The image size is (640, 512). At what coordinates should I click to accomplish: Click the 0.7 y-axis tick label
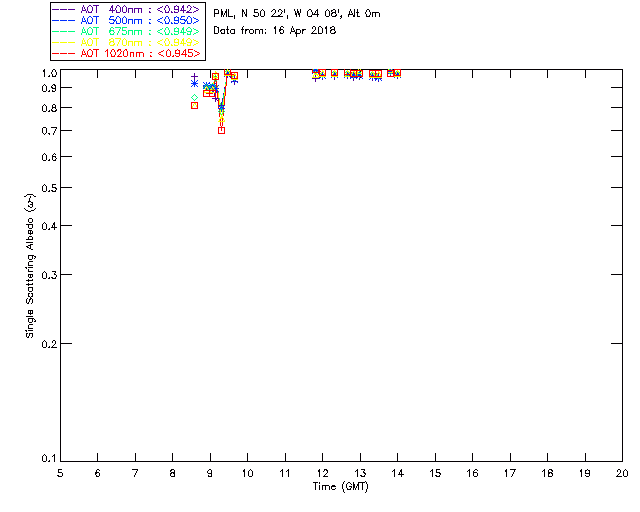pos(49,131)
